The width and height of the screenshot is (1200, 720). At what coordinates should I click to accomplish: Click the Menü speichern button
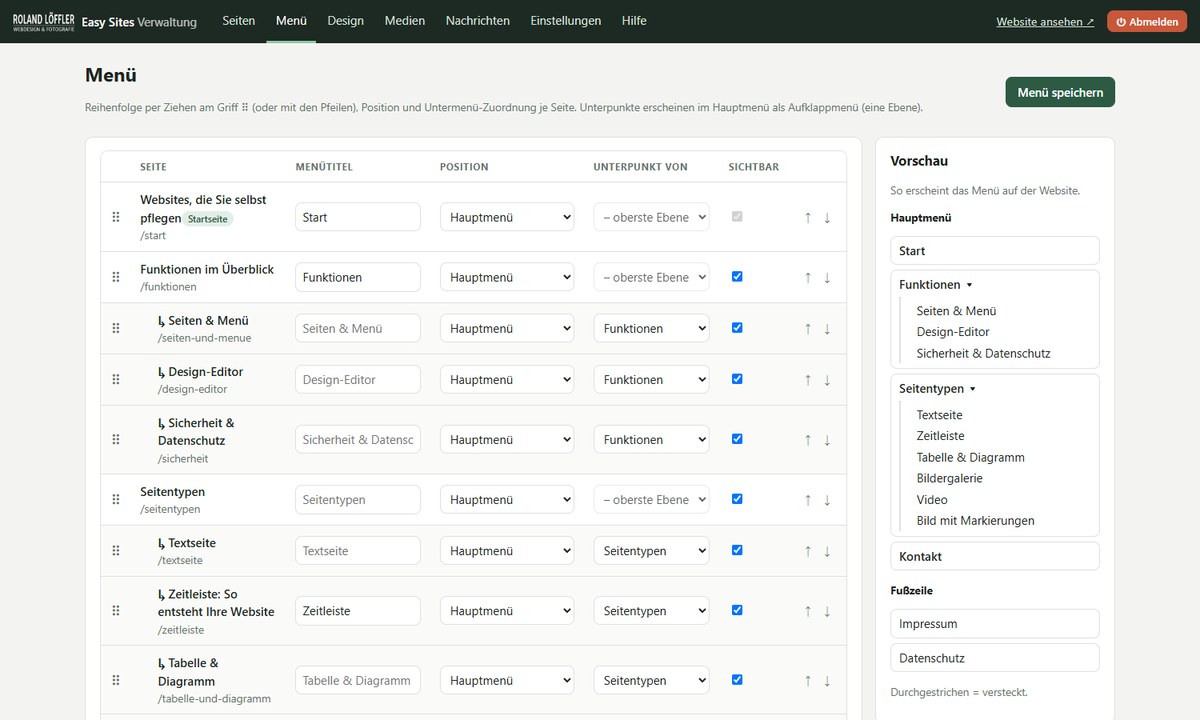click(1060, 92)
